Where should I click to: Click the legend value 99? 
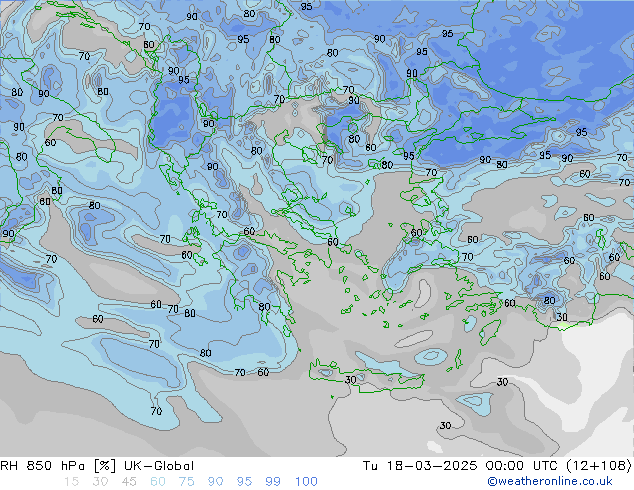273,482
